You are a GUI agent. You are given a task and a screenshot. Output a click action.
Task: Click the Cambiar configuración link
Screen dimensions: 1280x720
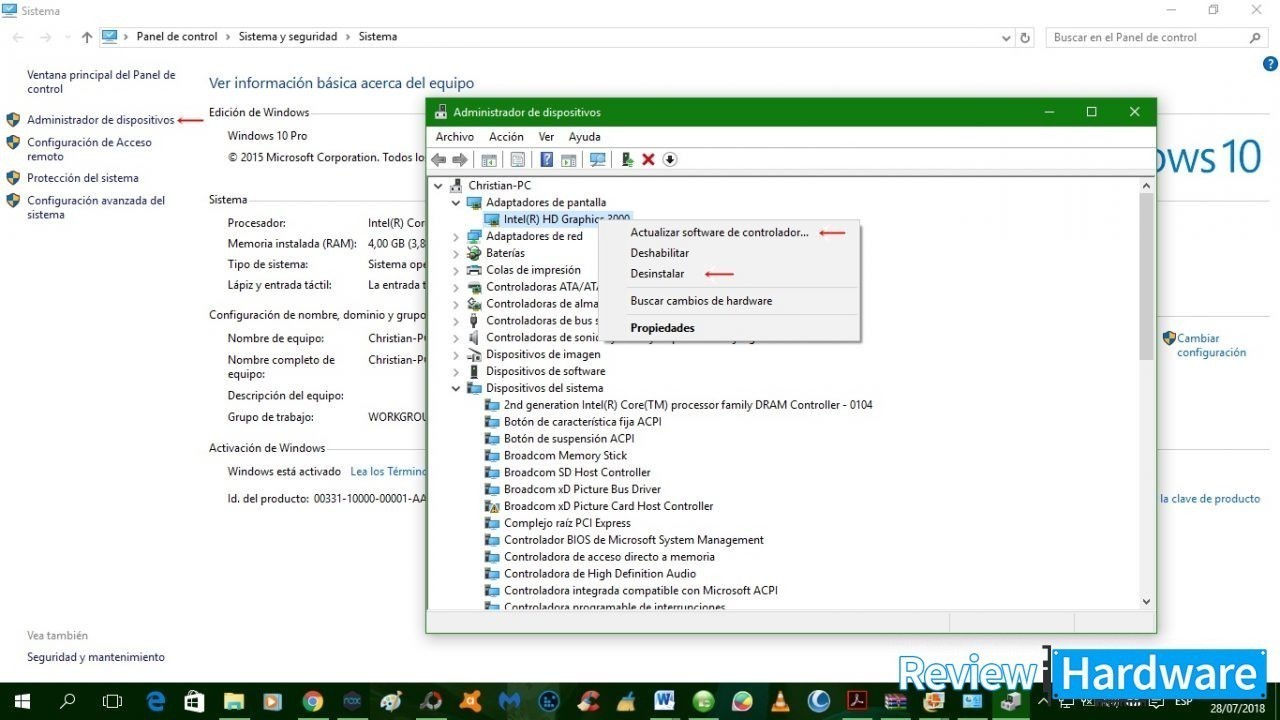coord(1211,345)
